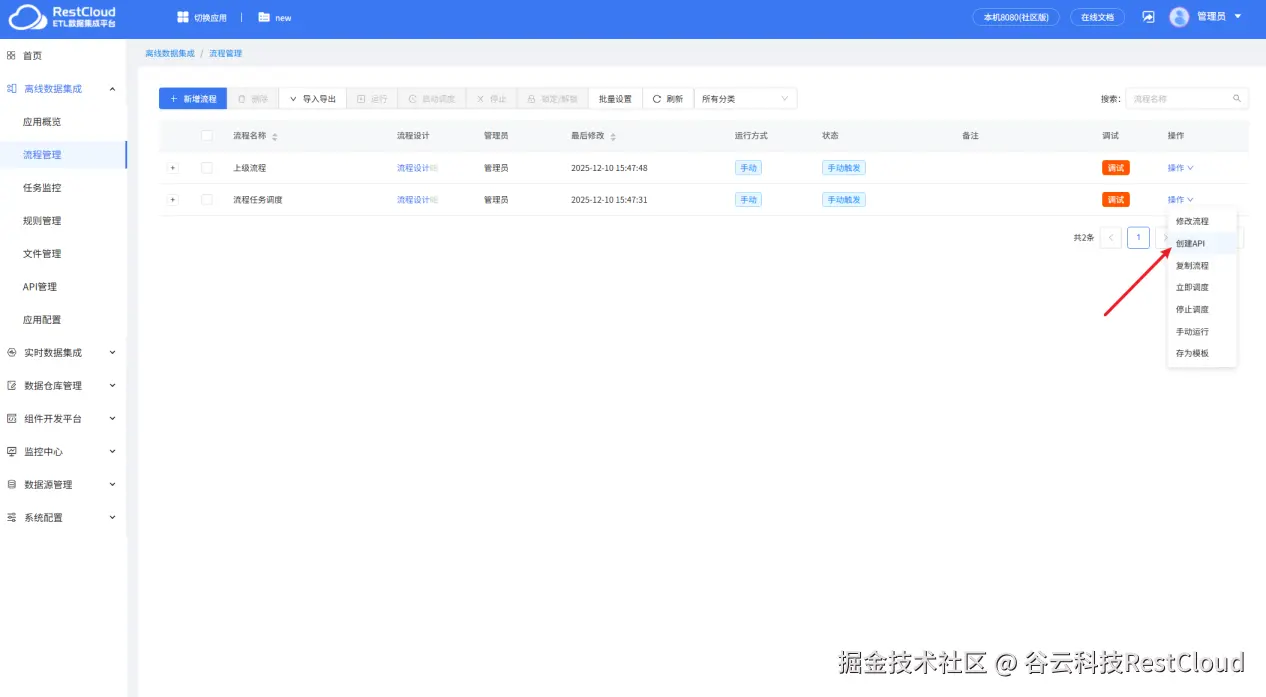Check the select-all checkbox in table header
This screenshot has width=1266, height=697.
tap(206, 136)
